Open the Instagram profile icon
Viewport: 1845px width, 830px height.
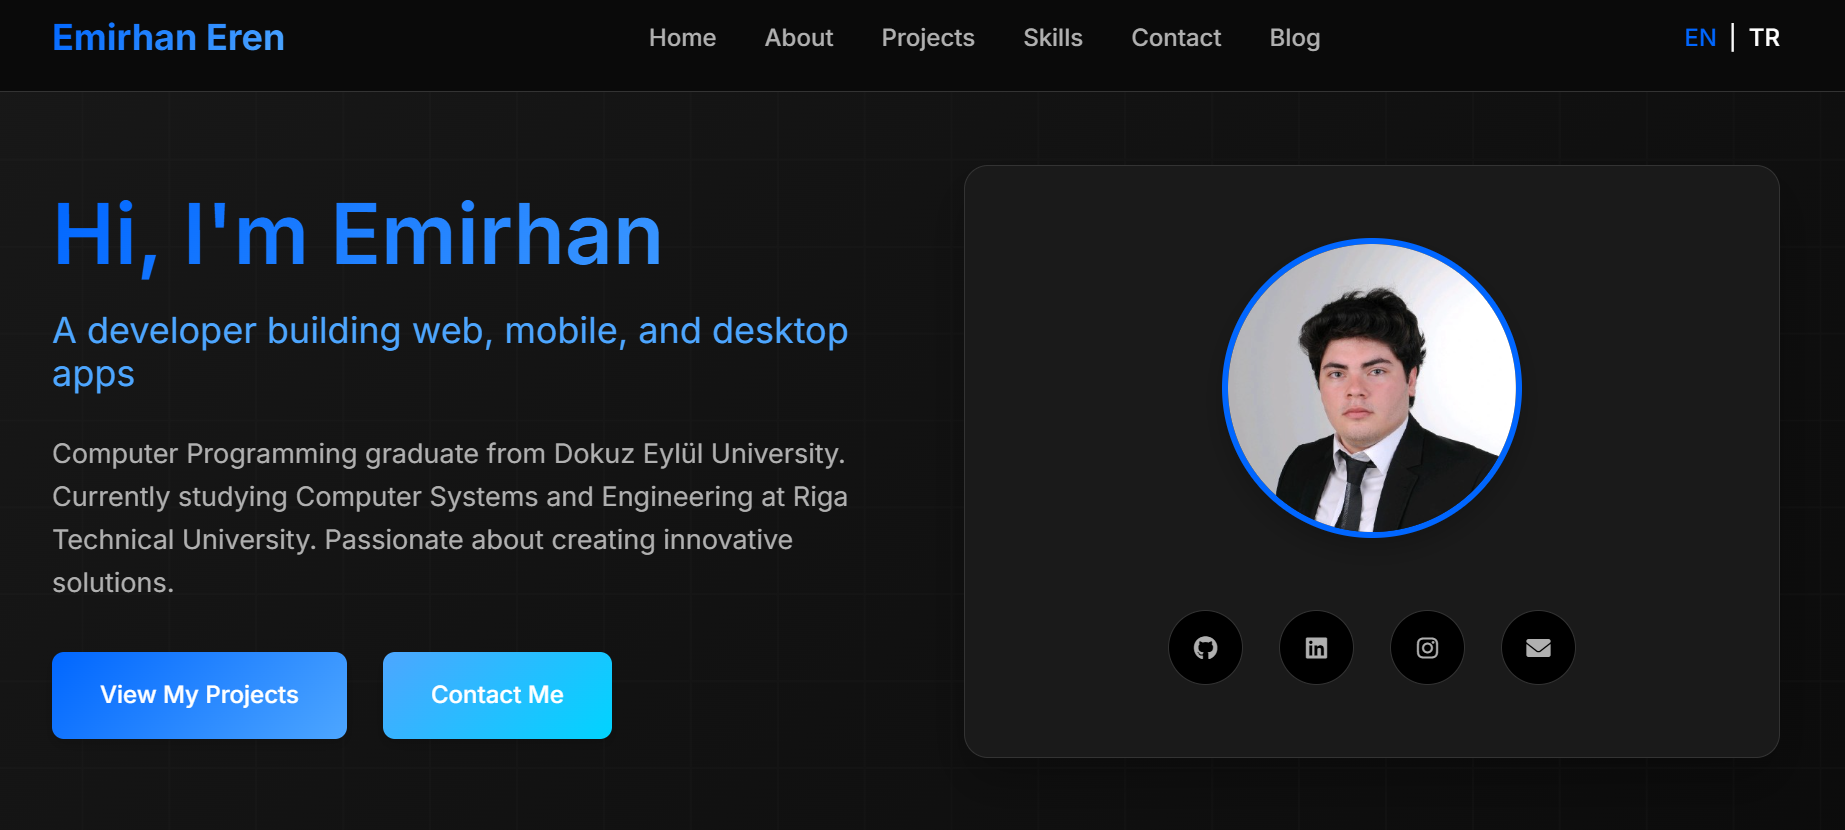pyautogui.click(x=1427, y=648)
